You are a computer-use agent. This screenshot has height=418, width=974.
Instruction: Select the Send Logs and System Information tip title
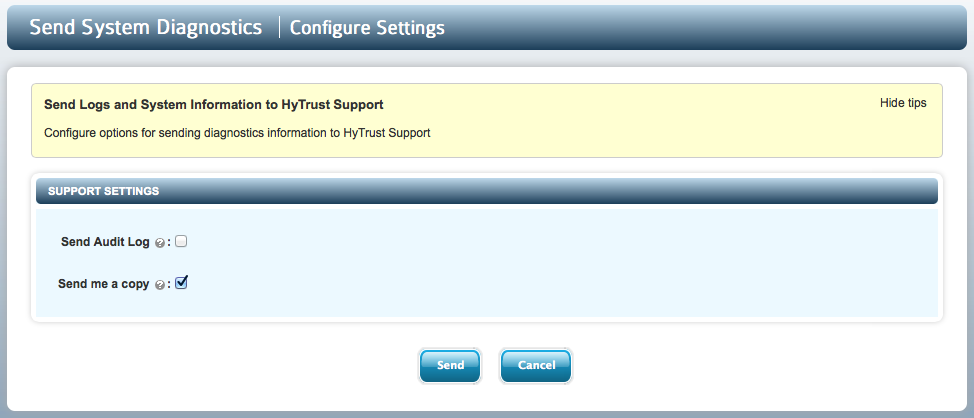coord(214,105)
